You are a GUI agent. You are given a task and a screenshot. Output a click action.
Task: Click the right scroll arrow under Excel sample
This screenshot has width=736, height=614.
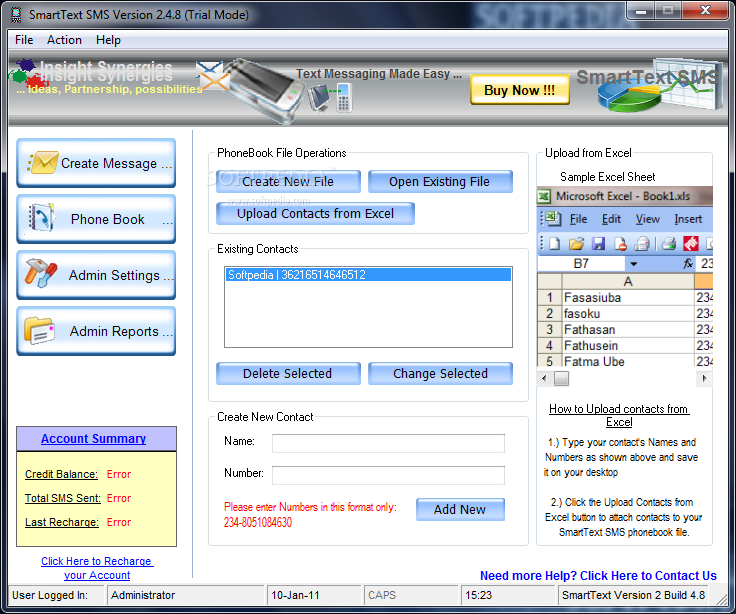(x=704, y=378)
